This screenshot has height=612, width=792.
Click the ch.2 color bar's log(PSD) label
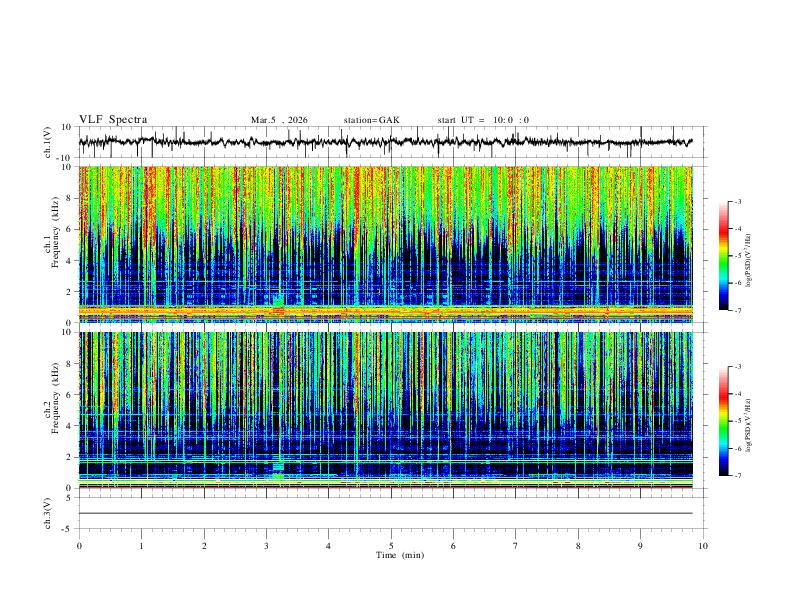point(748,425)
